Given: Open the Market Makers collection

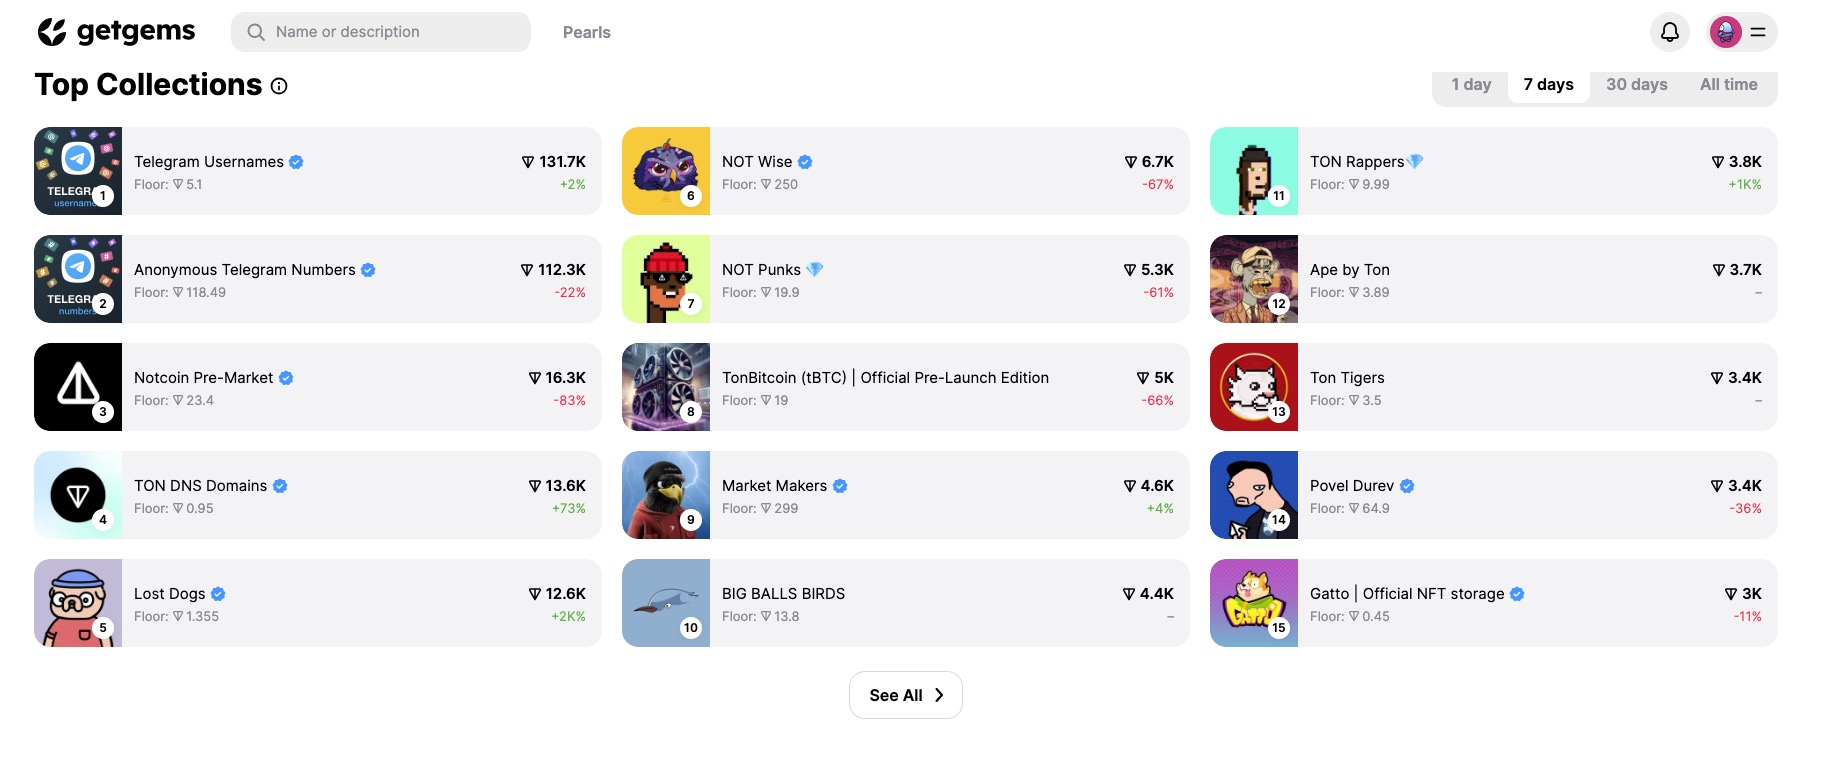Looking at the screenshot, I should (774, 486).
